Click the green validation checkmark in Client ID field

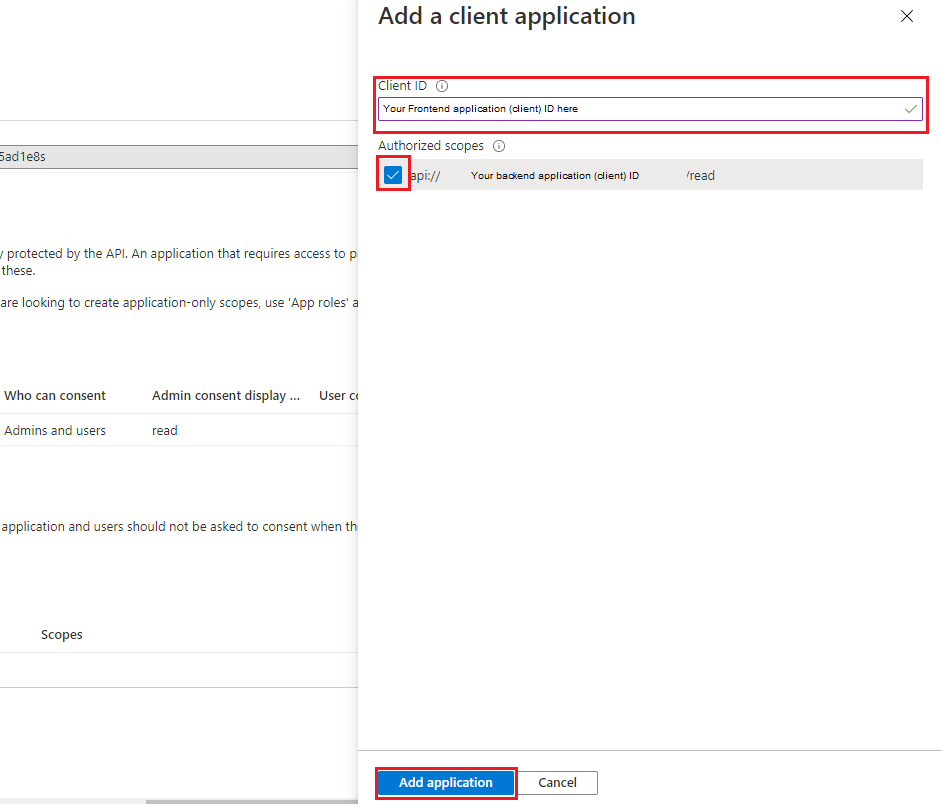pos(911,109)
